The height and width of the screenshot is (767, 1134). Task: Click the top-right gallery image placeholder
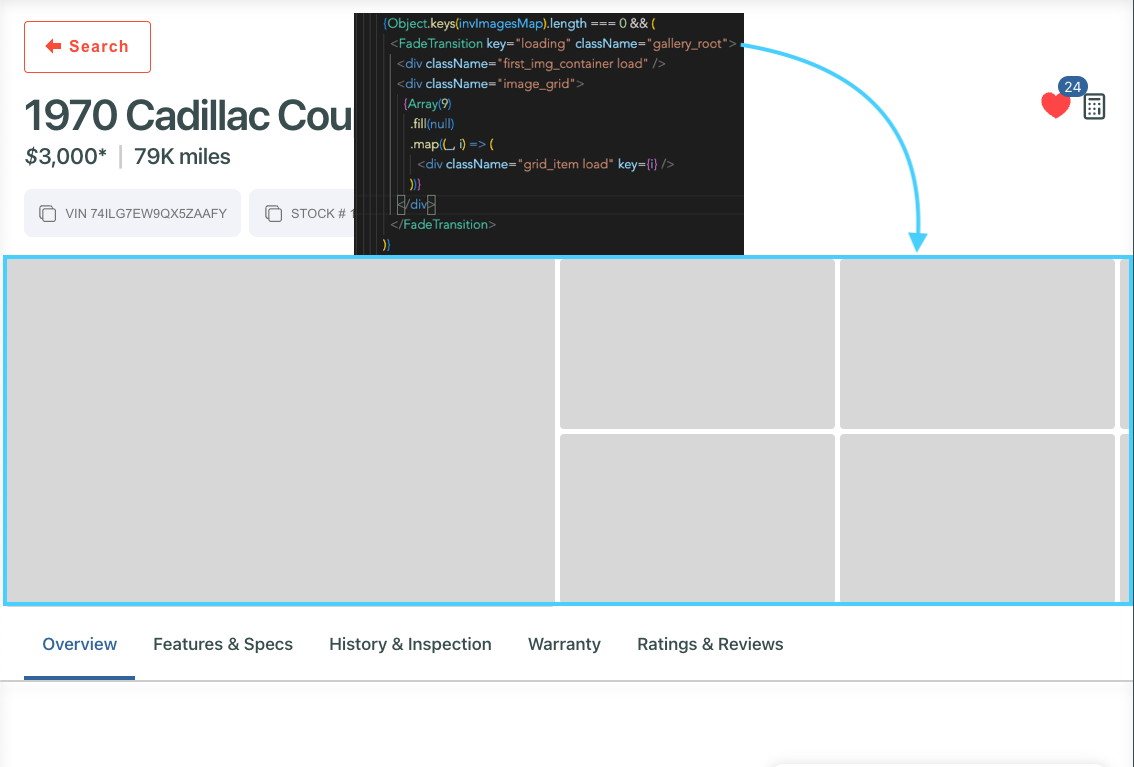pos(978,343)
